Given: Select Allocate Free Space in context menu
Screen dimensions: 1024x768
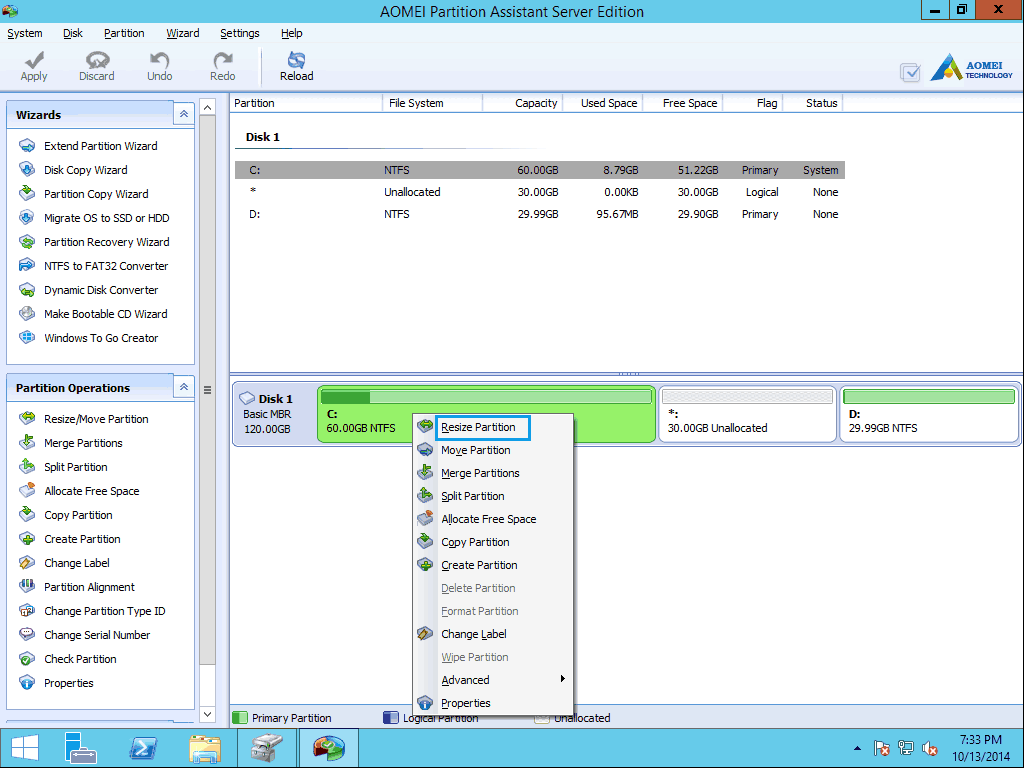Looking at the screenshot, I should click(493, 519).
